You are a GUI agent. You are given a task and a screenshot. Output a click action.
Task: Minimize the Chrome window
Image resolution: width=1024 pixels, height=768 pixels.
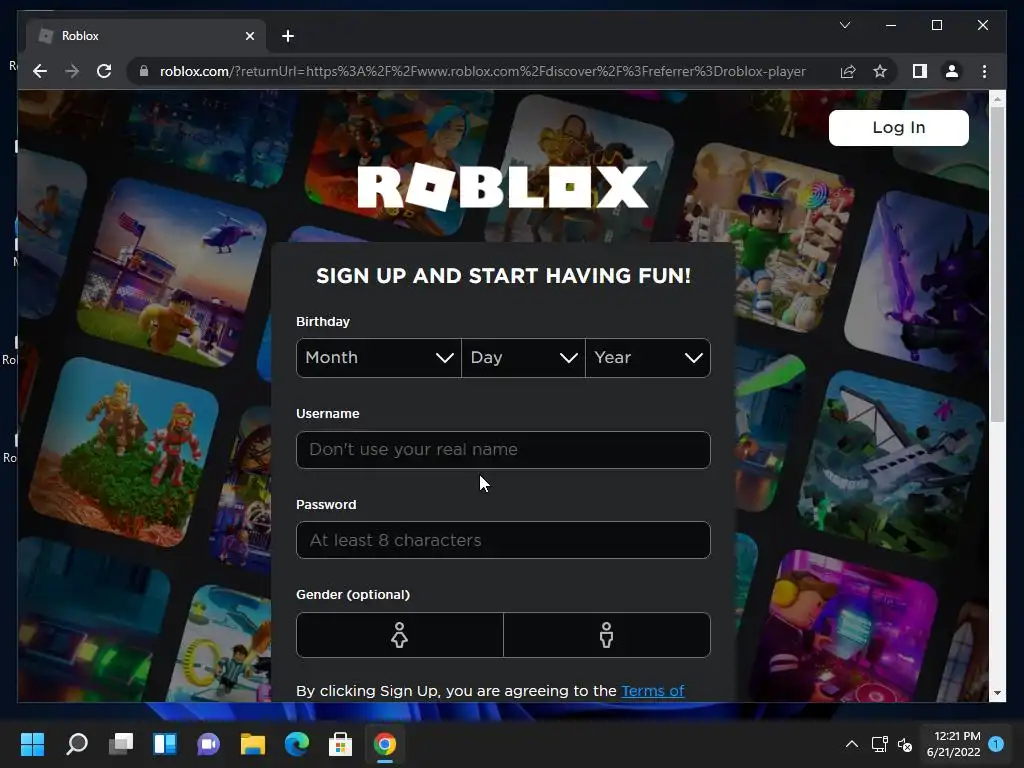pyautogui.click(x=891, y=25)
